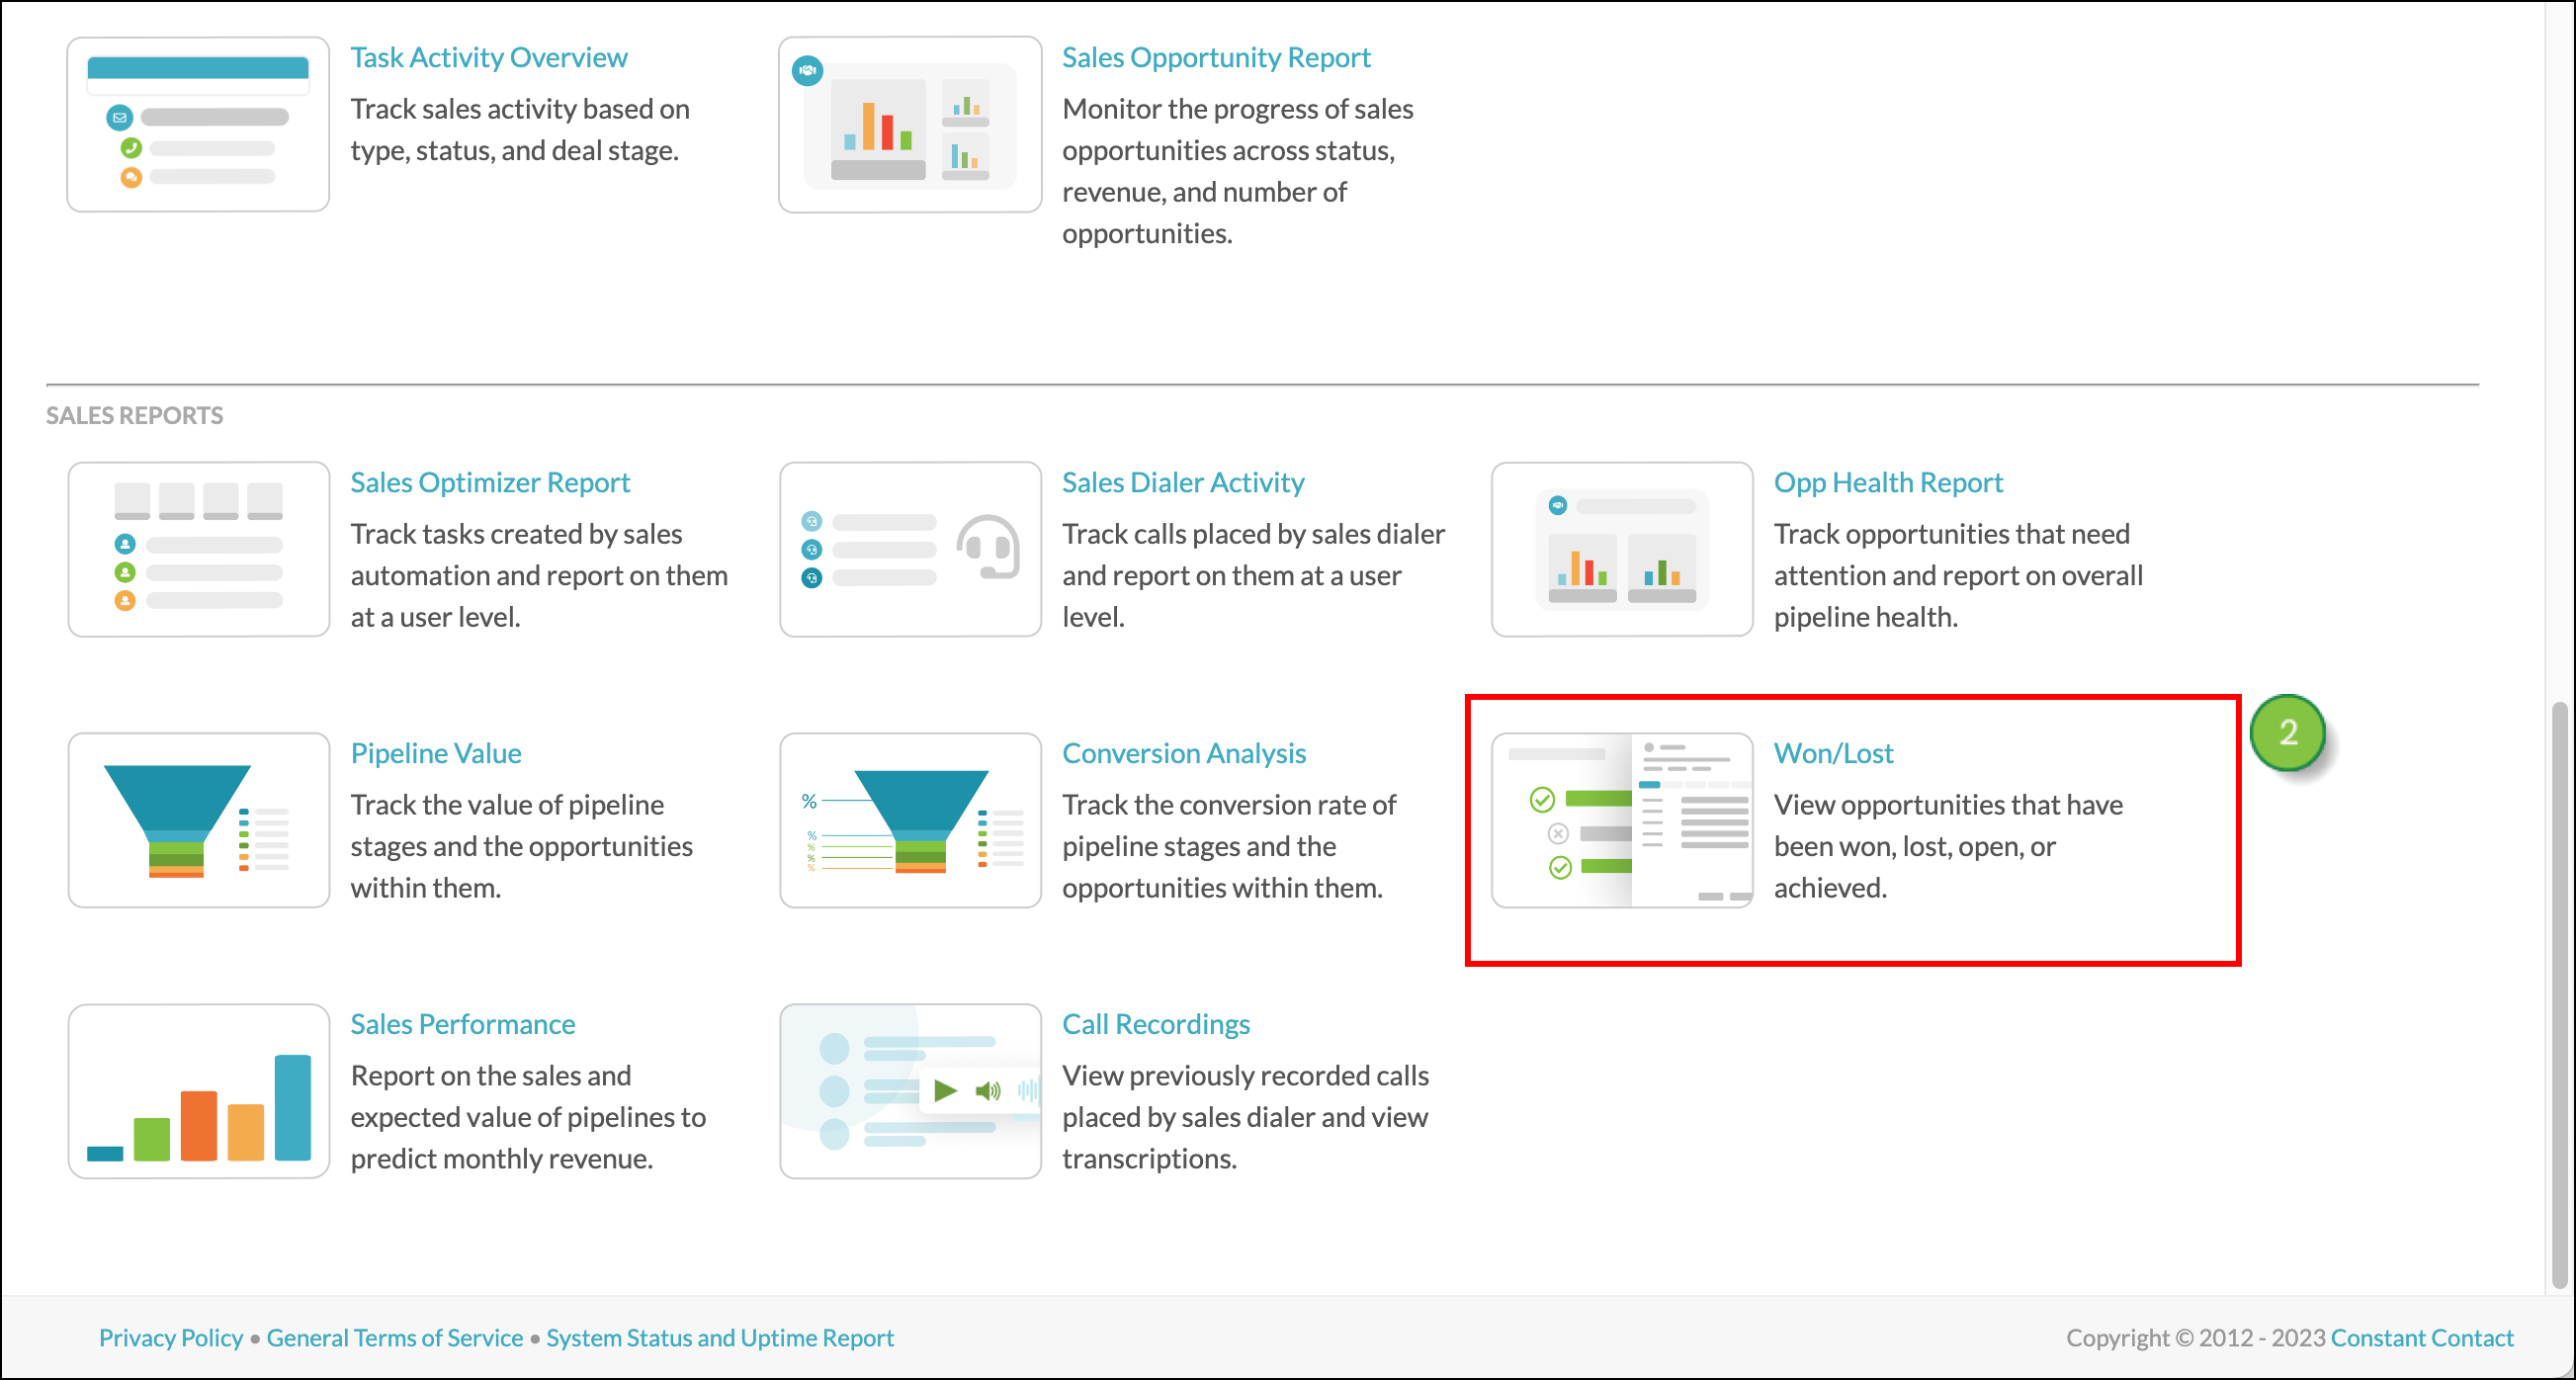2576x1380 pixels.
Task: Open the Task Activity Overview link
Action: point(488,57)
